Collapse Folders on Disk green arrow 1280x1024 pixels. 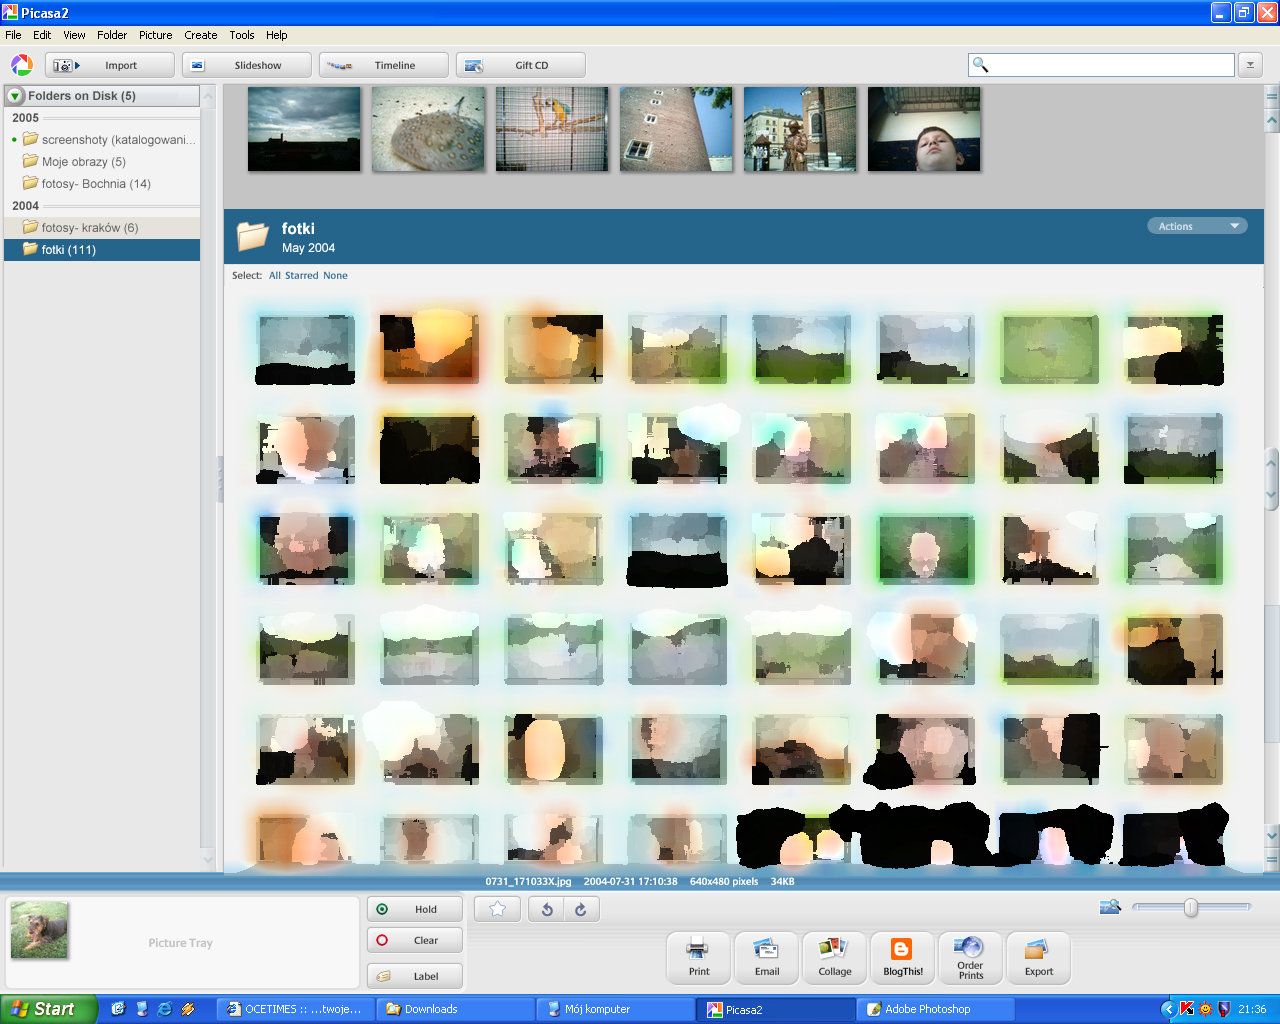[16, 96]
